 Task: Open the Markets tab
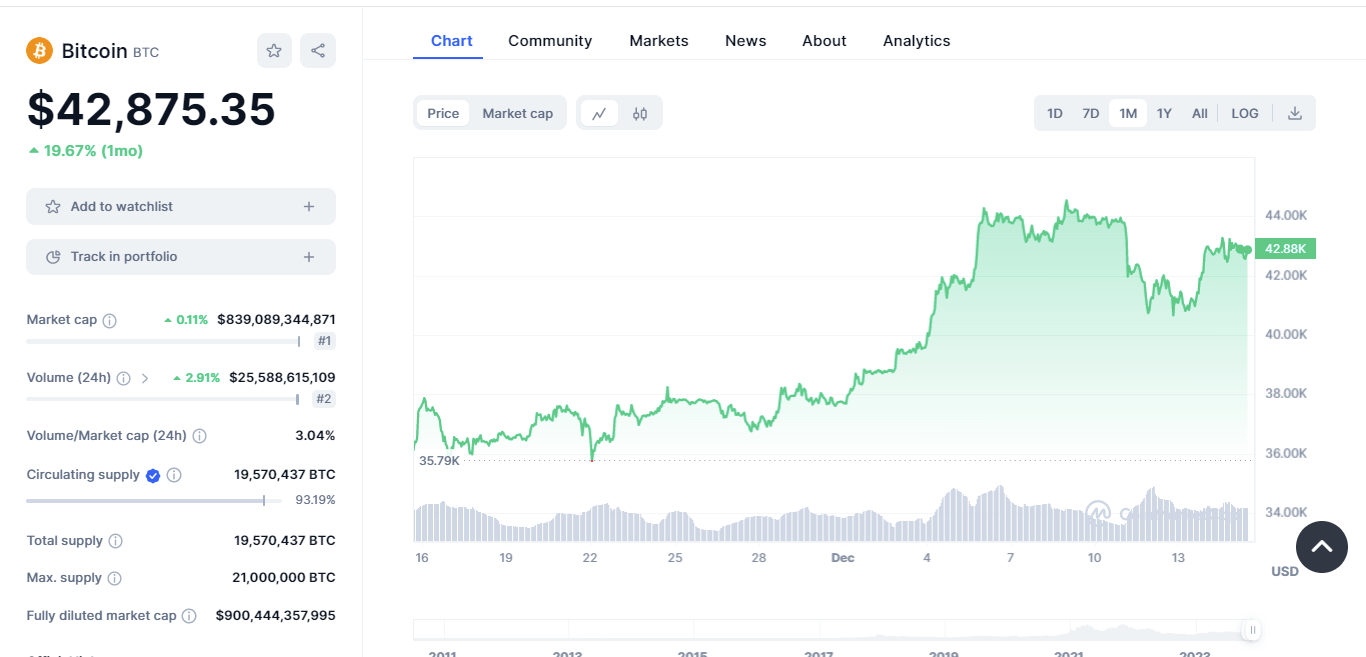click(x=659, y=41)
